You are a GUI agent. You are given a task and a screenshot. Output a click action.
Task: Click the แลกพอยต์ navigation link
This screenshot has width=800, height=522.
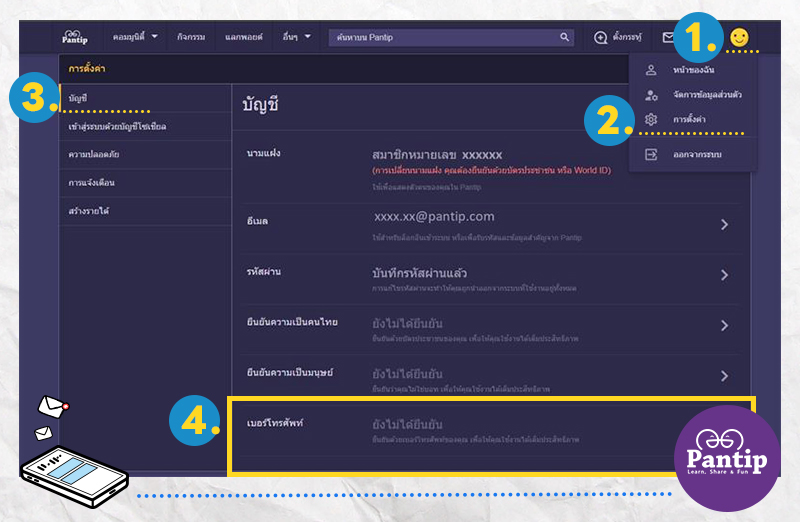(x=244, y=37)
